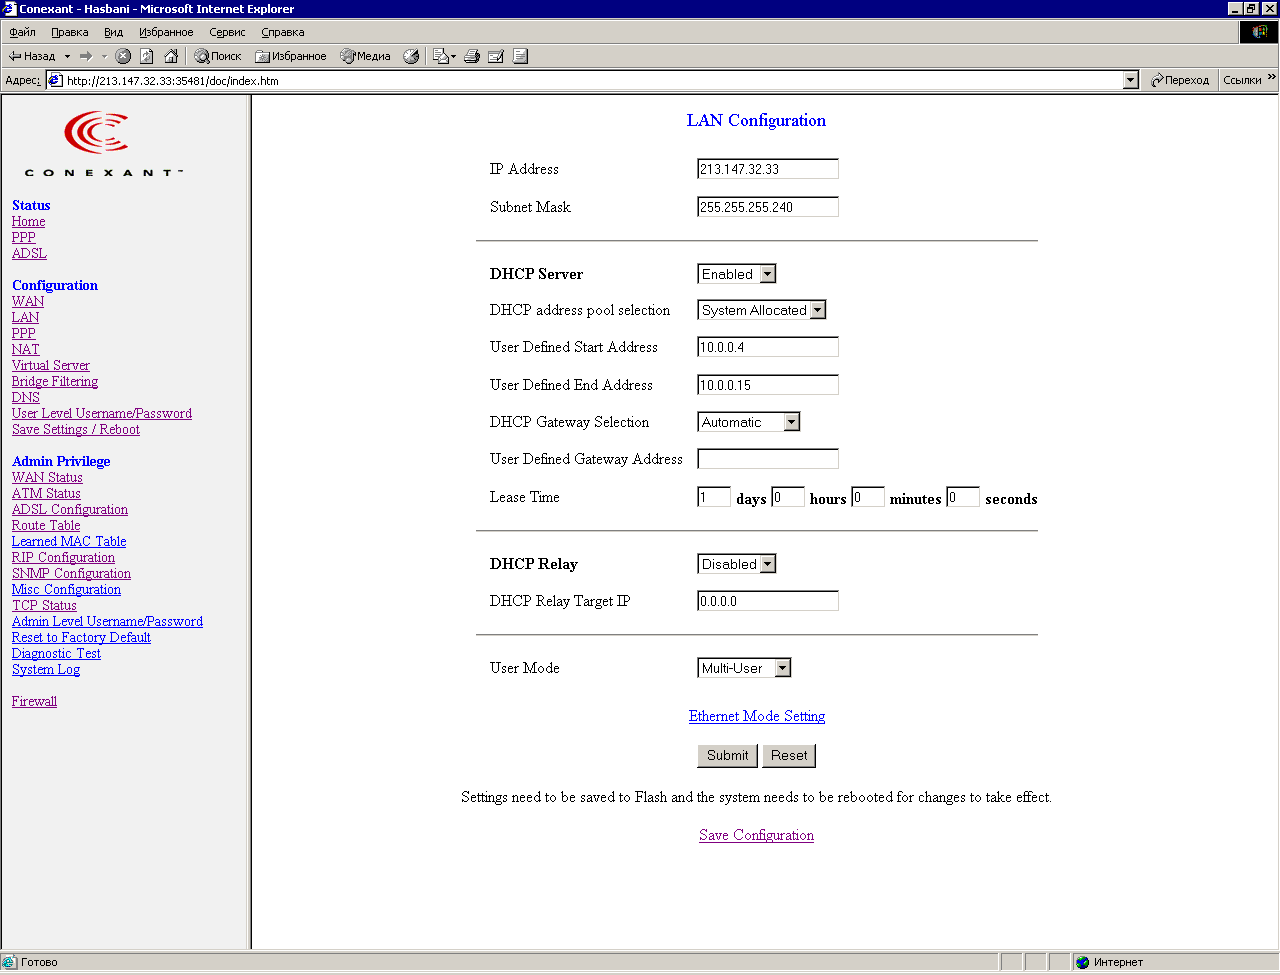
Task: Click the User Defined End Address field
Action: pos(768,385)
